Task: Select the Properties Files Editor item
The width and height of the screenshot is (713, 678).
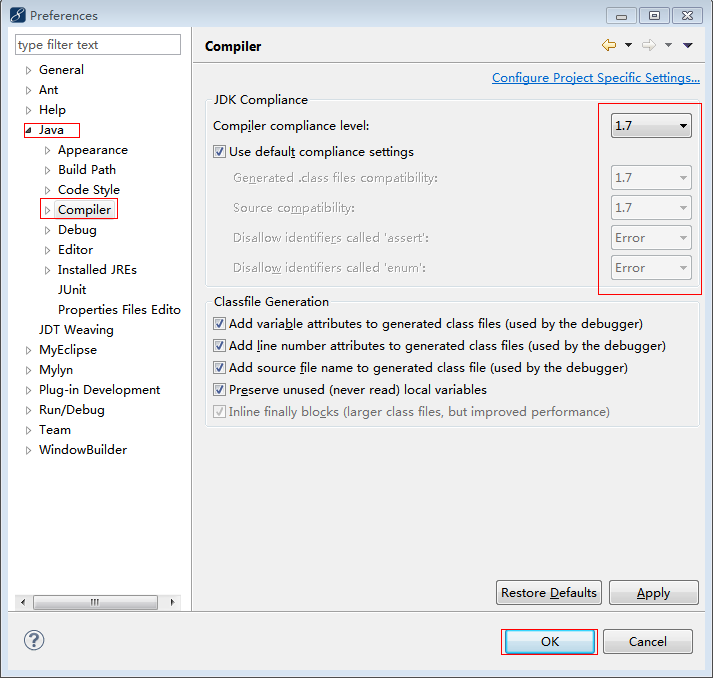Action: [119, 310]
